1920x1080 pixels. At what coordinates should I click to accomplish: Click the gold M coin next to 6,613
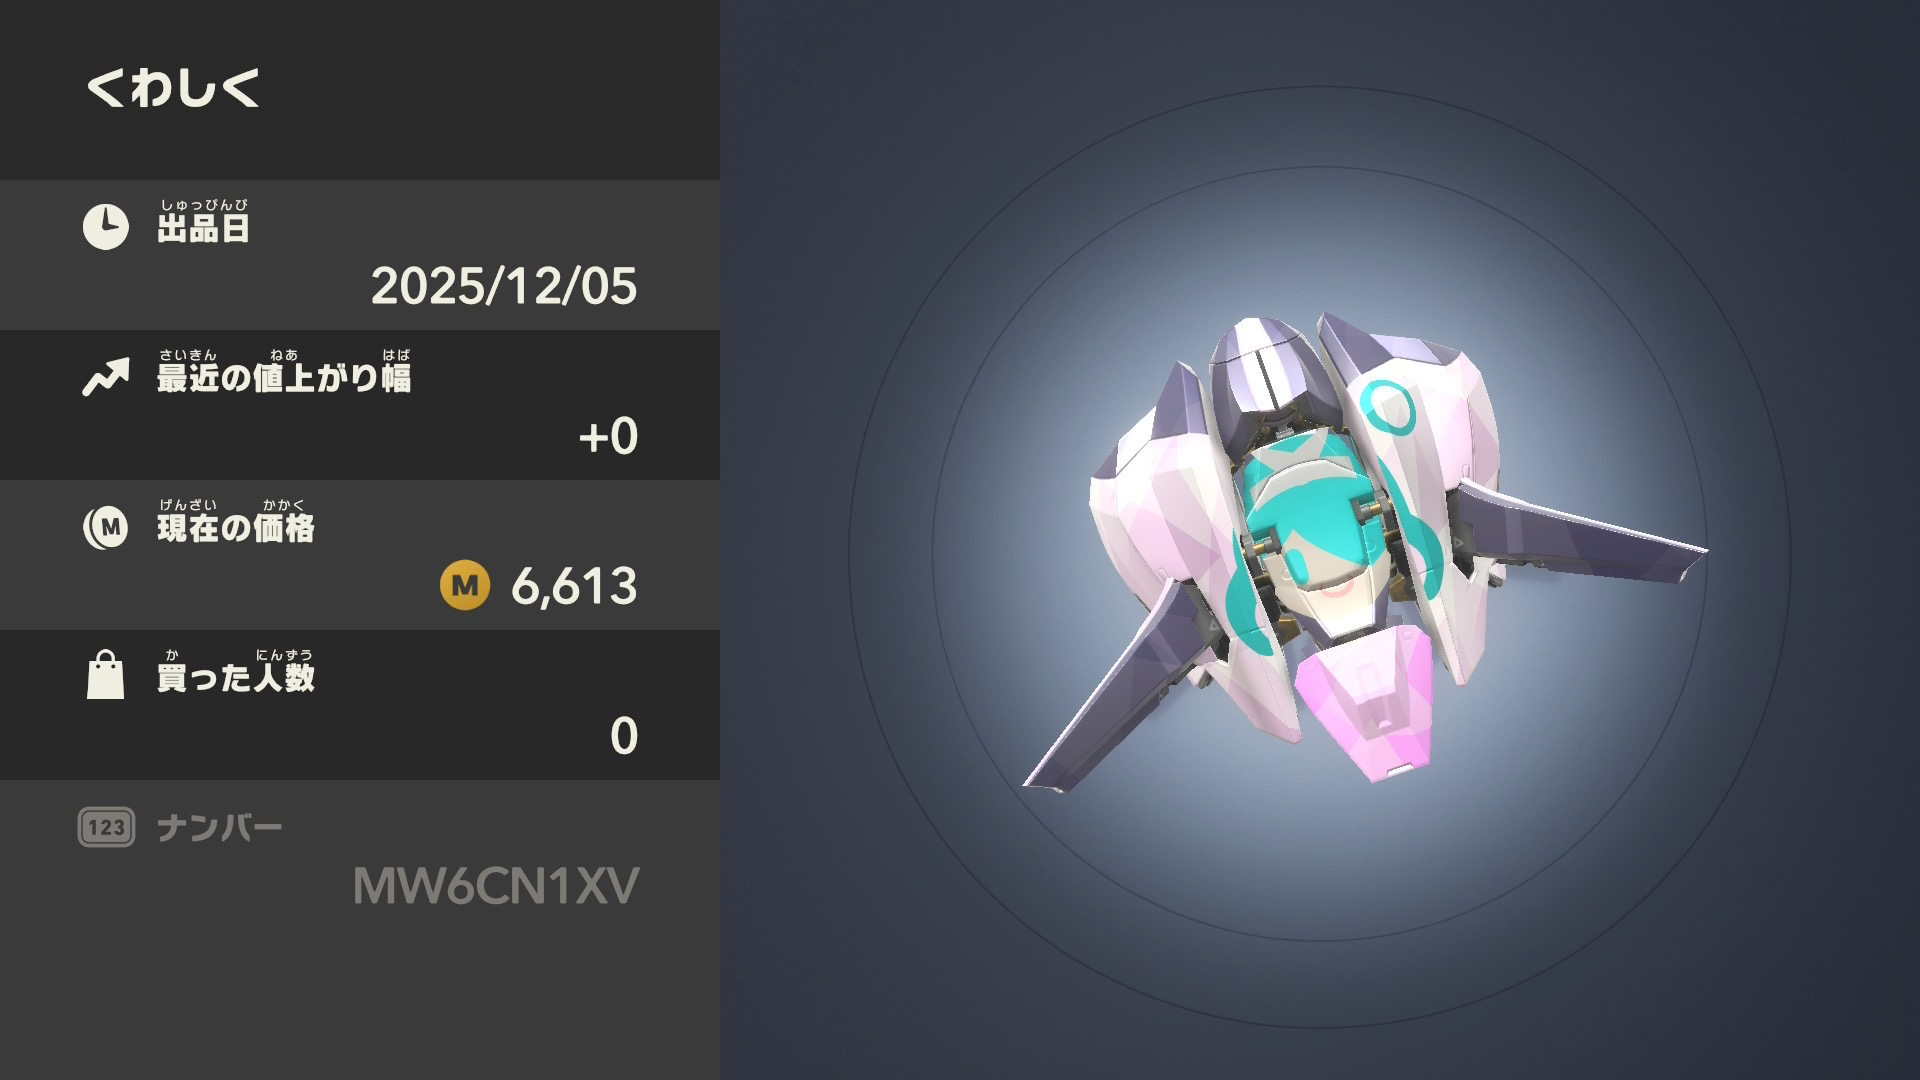(465, 585)
